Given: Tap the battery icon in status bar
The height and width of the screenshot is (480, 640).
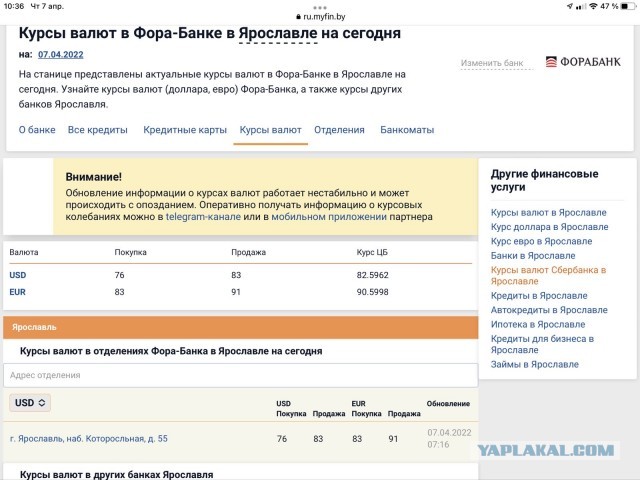Looking at the screenshot, I should [627, 6].
